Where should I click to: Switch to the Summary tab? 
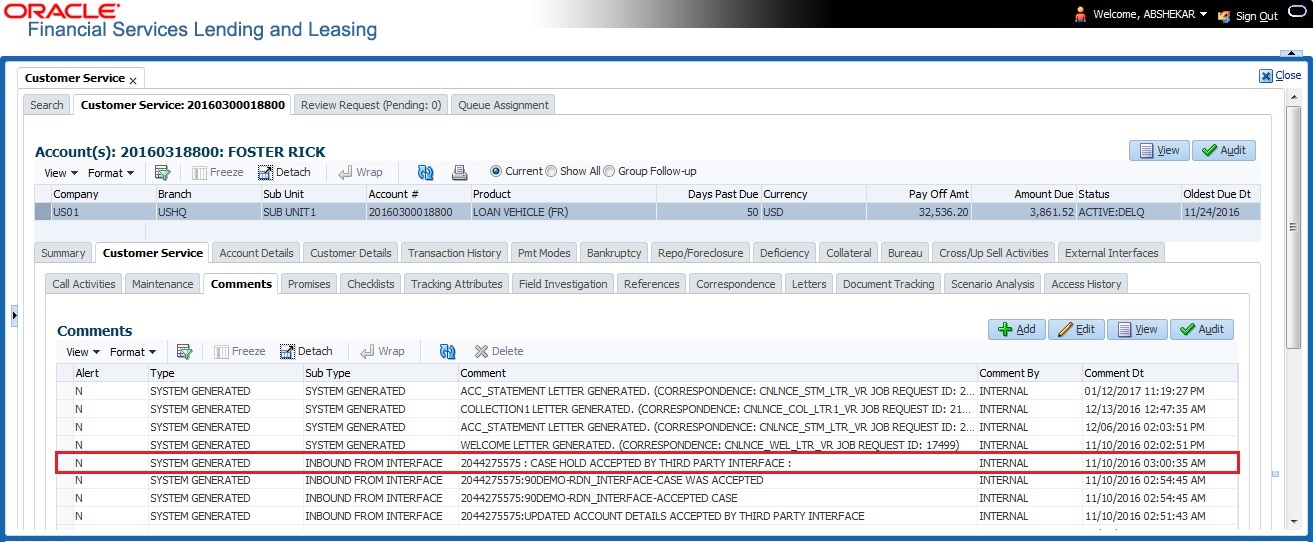63,253
